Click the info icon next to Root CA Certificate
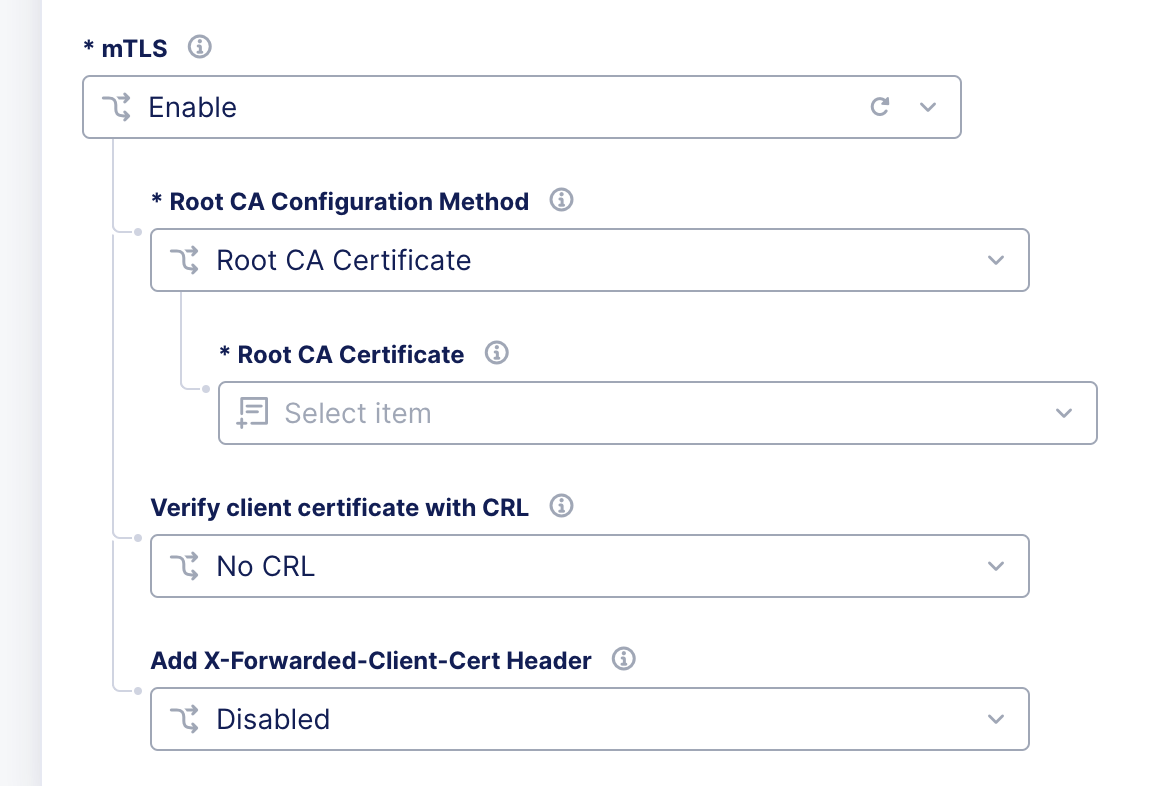Image resolution: width=1156 pixels, height=786 pixels. click(496, 354)
